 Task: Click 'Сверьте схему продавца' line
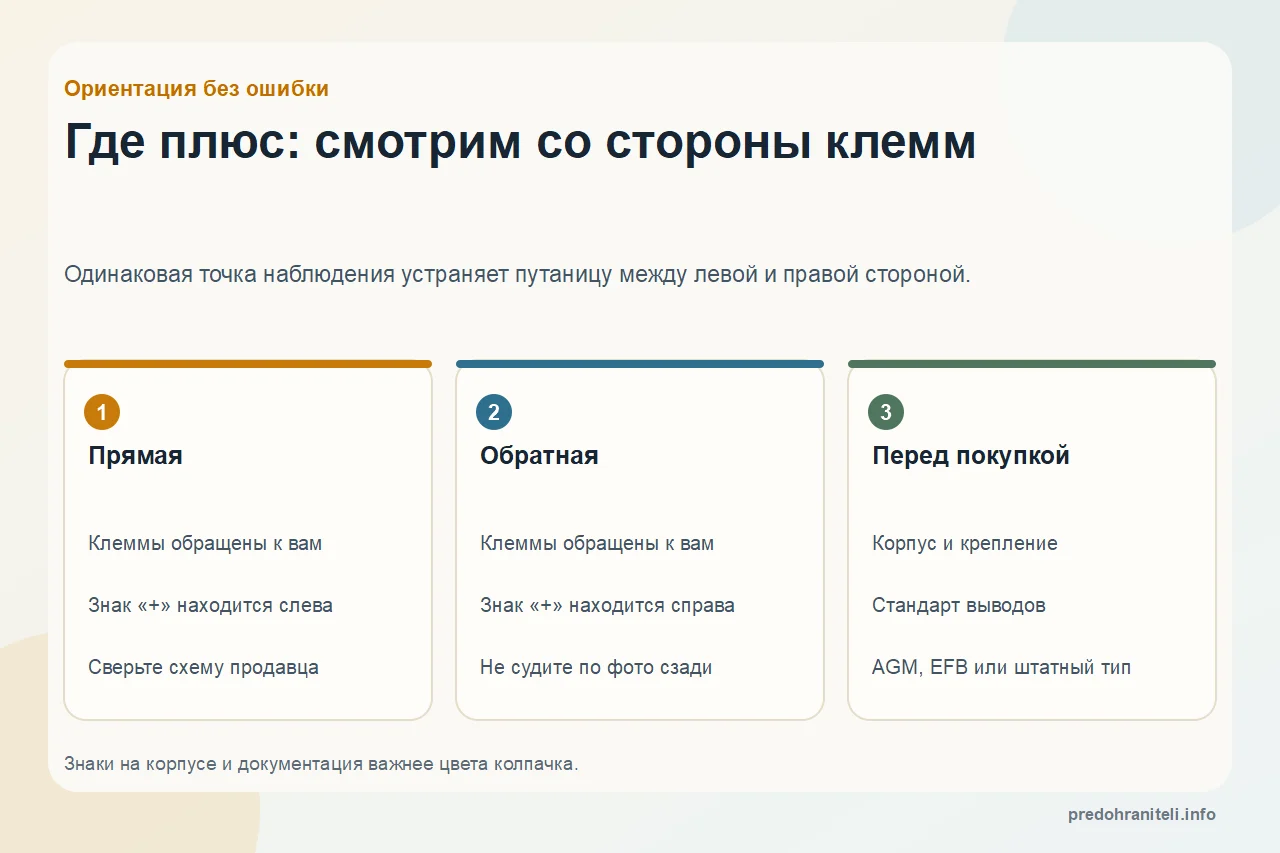point(203,668)
